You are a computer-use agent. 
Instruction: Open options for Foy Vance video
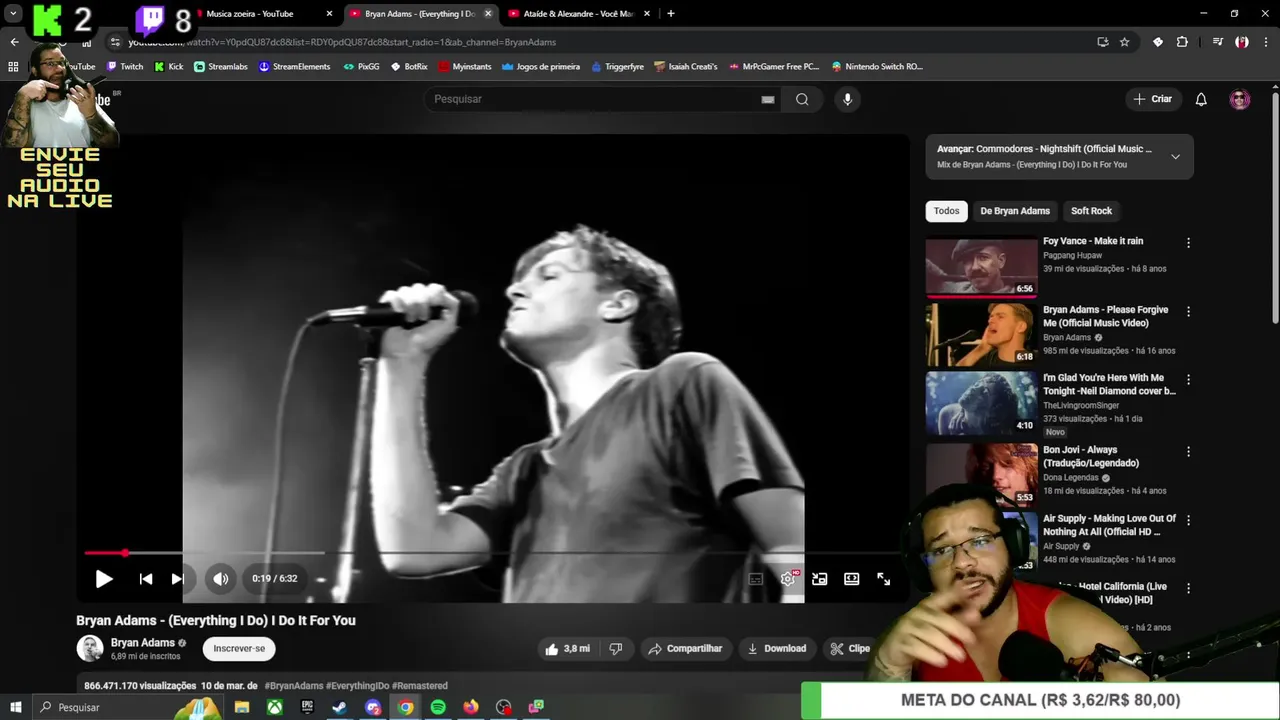pyautogui.click(x=1188, y=243)
